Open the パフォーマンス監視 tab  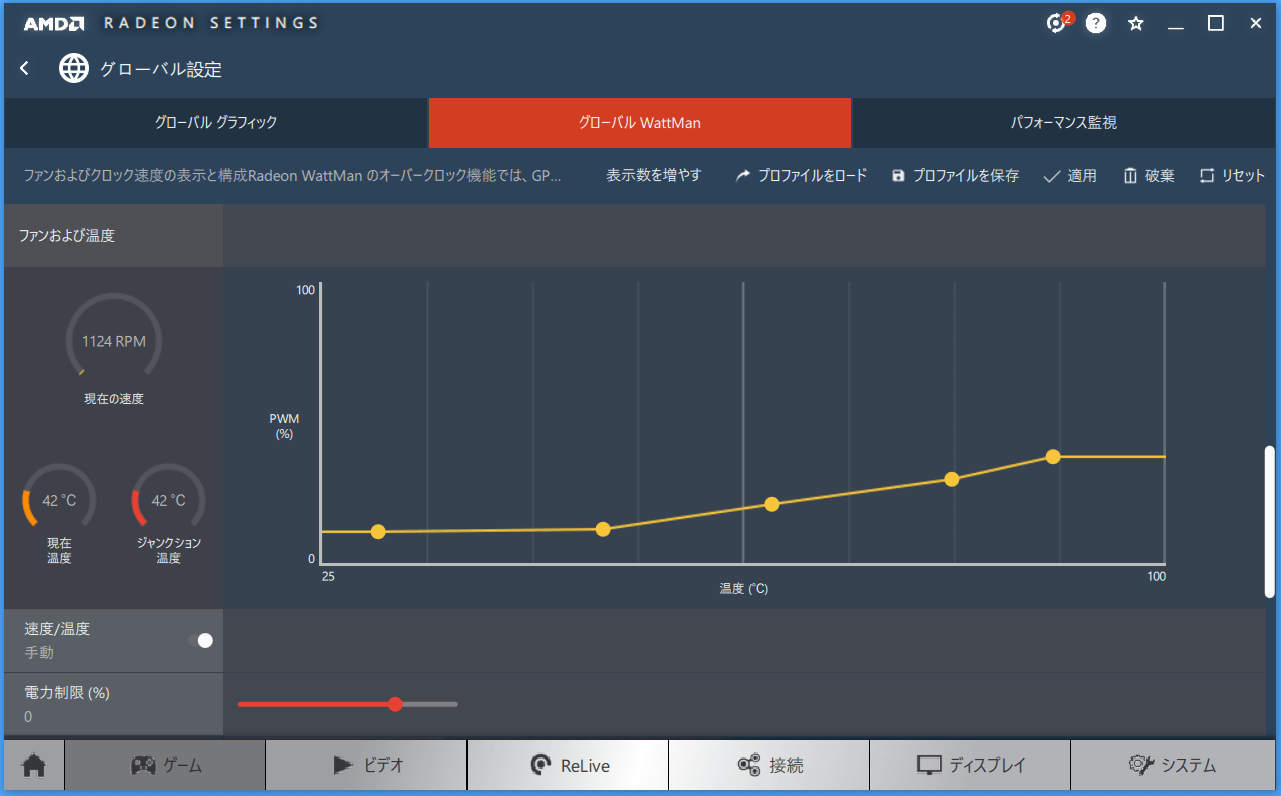pyautogui.click(x=1064, y=123)
